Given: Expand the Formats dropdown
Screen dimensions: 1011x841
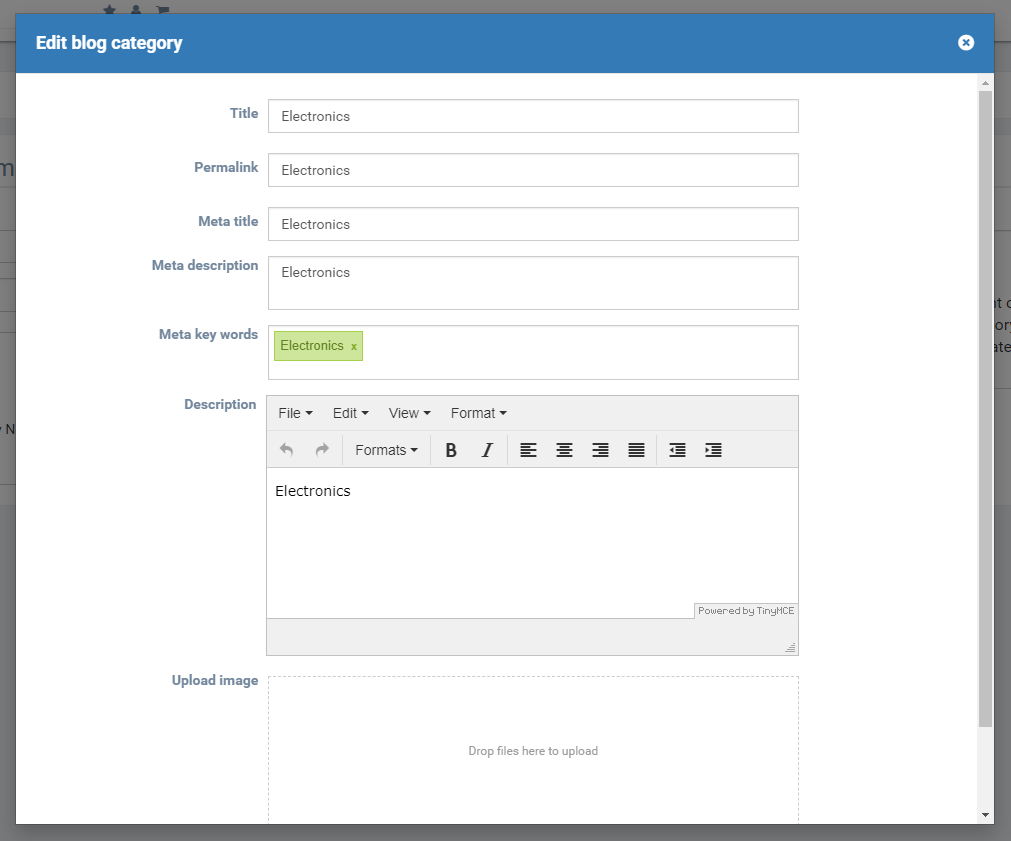Looking at the screenshot, I should pos(386,450).
